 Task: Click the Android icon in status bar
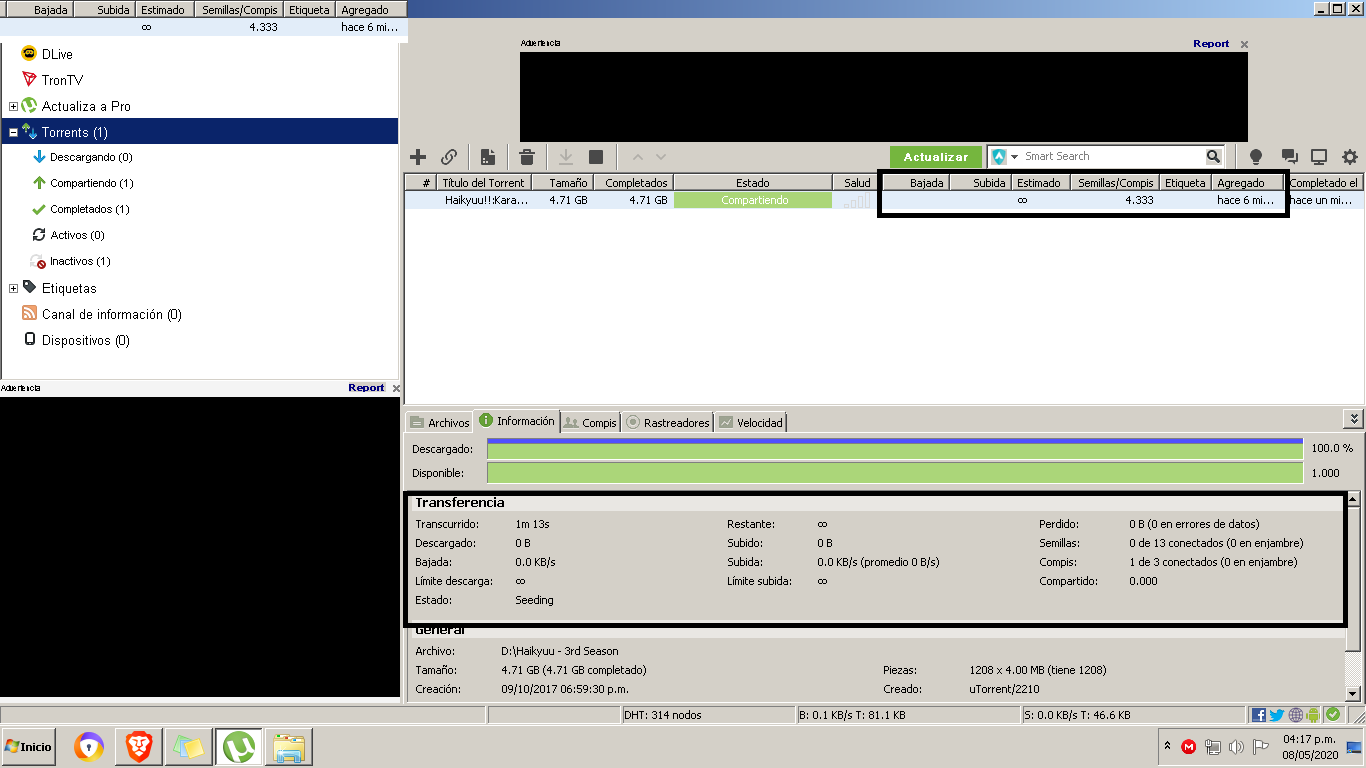pos(1313,715)
